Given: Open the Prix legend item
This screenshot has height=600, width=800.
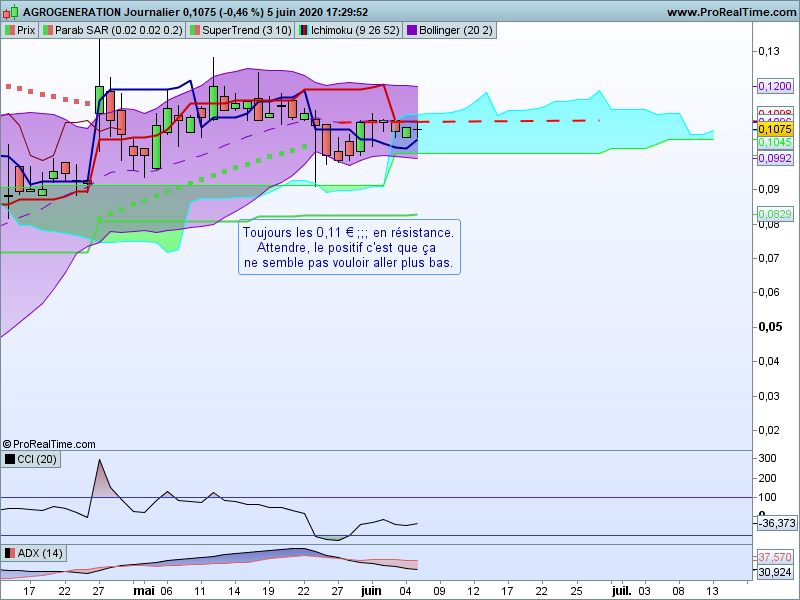Looking at the screenshot, I should (20, 30).
